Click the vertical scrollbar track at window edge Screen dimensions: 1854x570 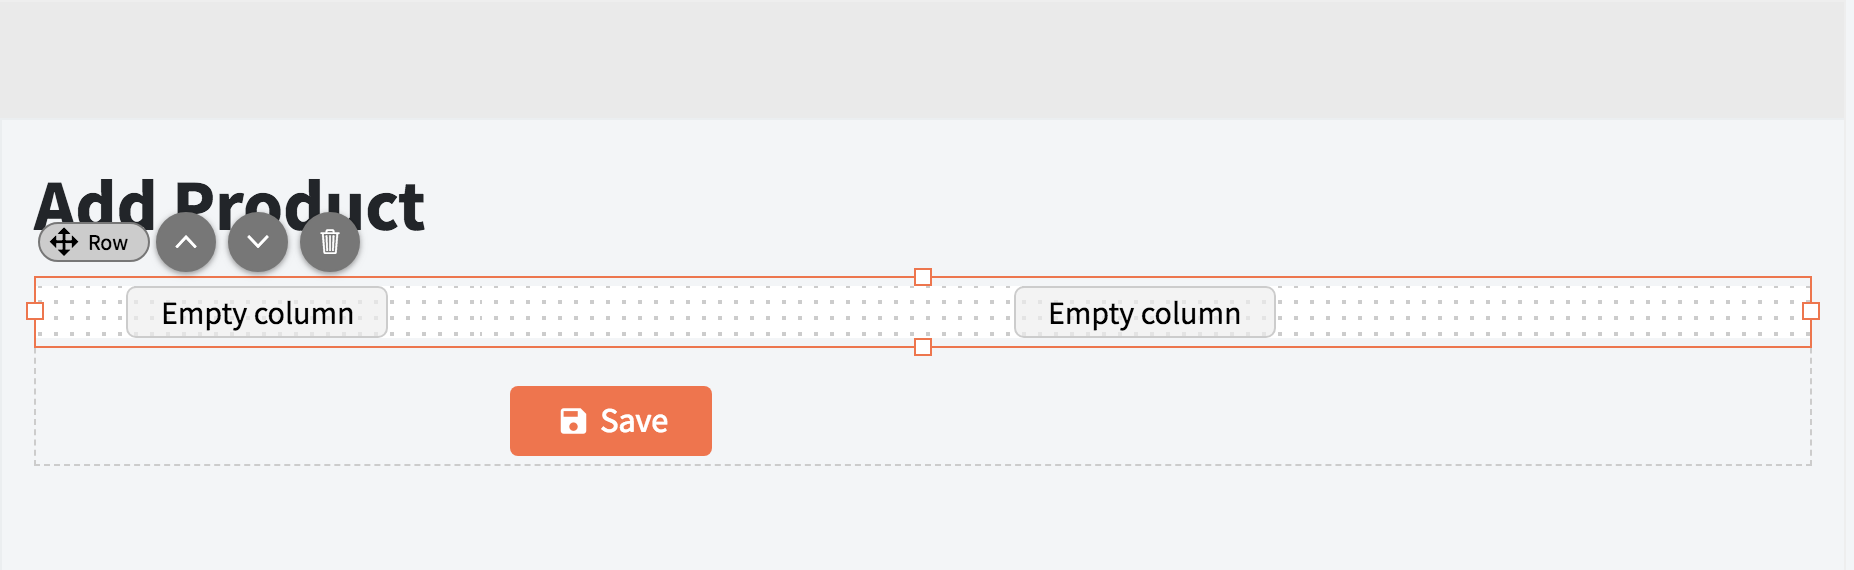click(1849, 285)
